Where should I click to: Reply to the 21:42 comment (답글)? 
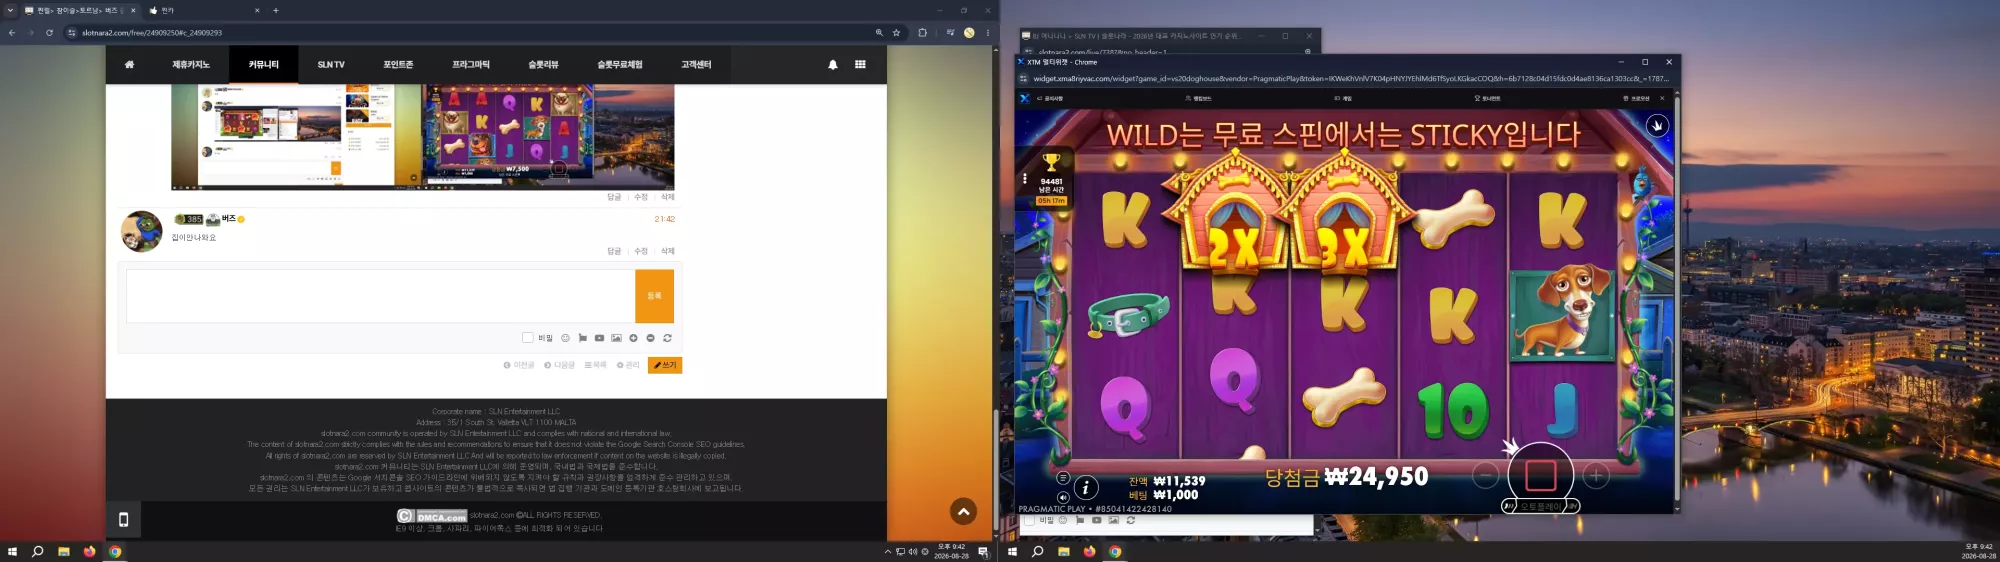tap(614, 251)
